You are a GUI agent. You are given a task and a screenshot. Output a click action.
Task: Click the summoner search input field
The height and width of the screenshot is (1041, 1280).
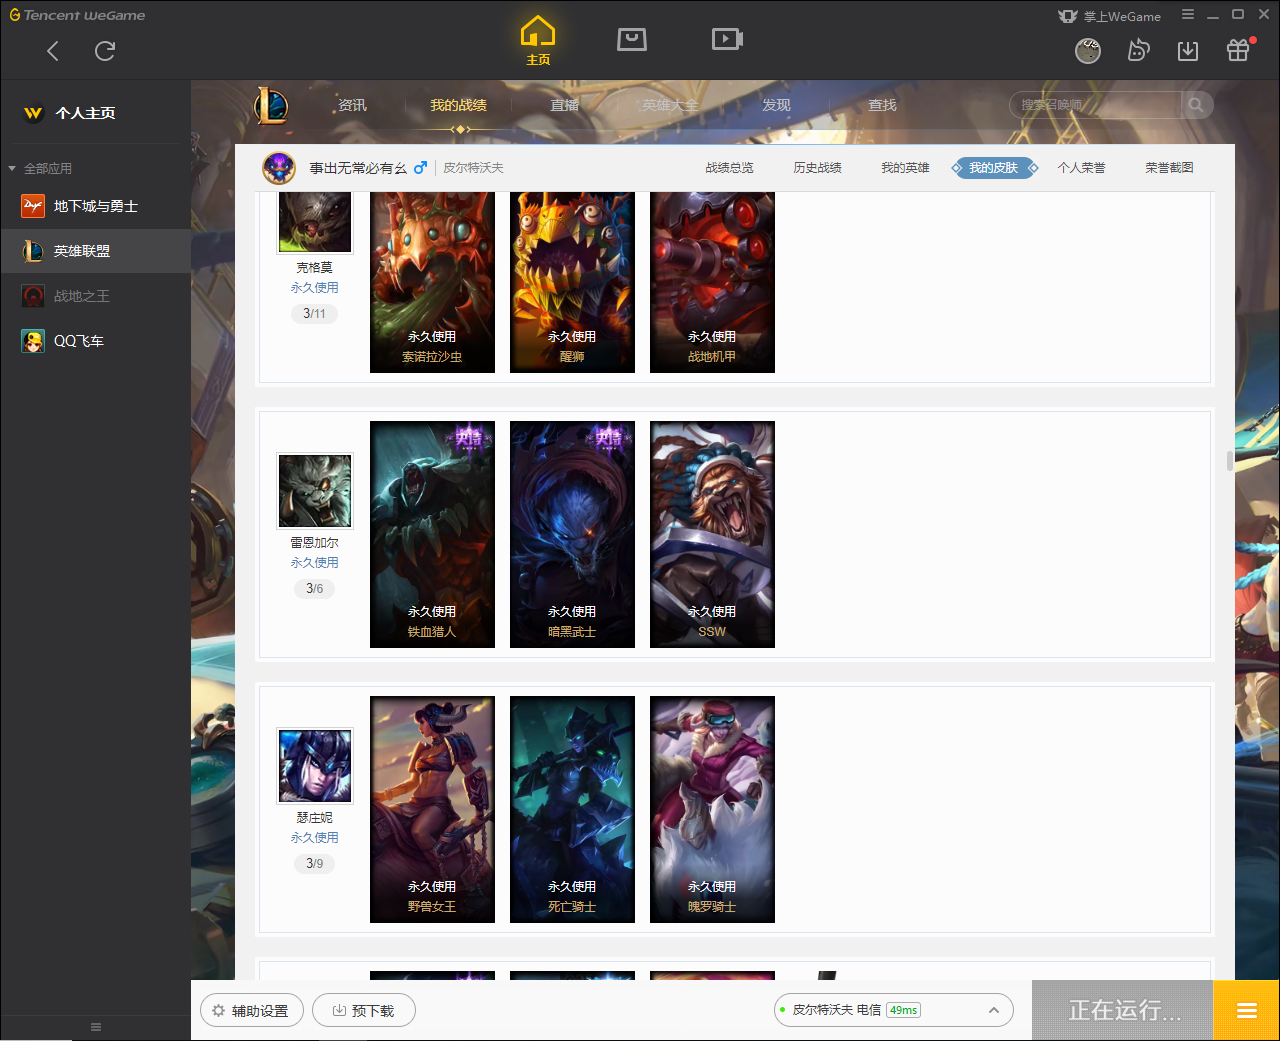[1095, 105]
